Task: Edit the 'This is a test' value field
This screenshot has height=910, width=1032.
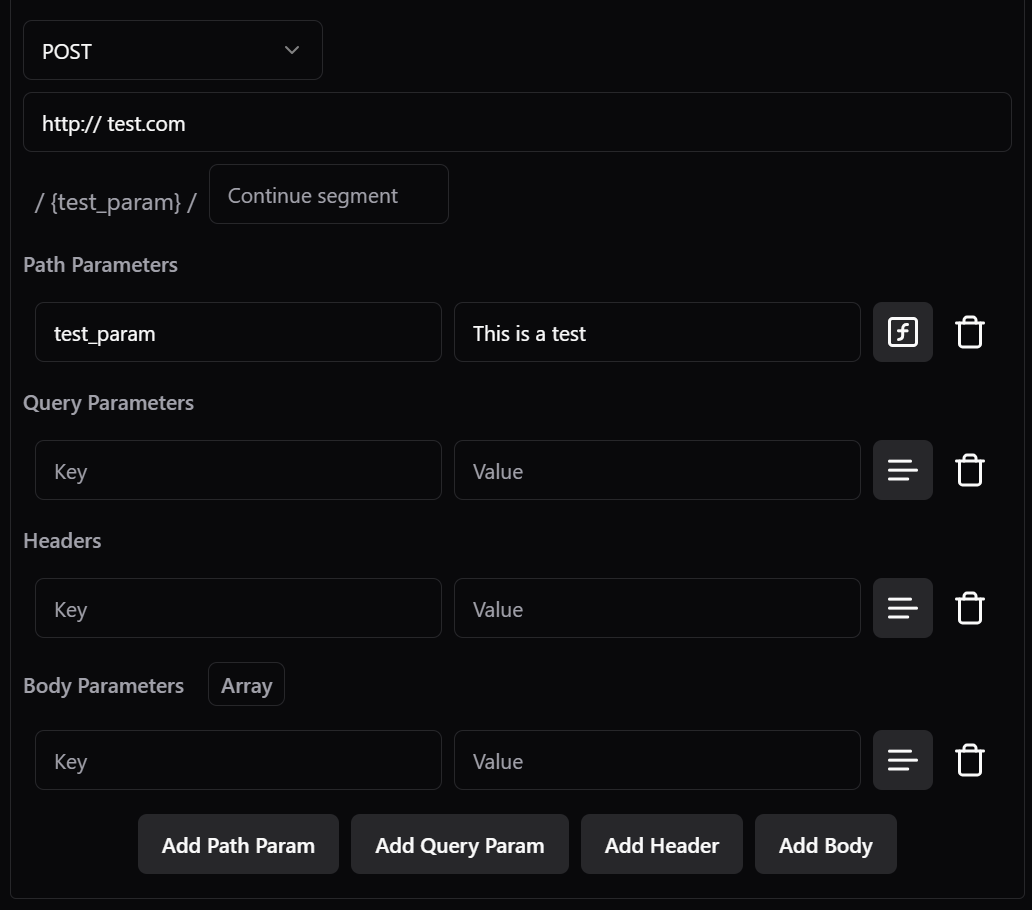Action: (656, 333)
